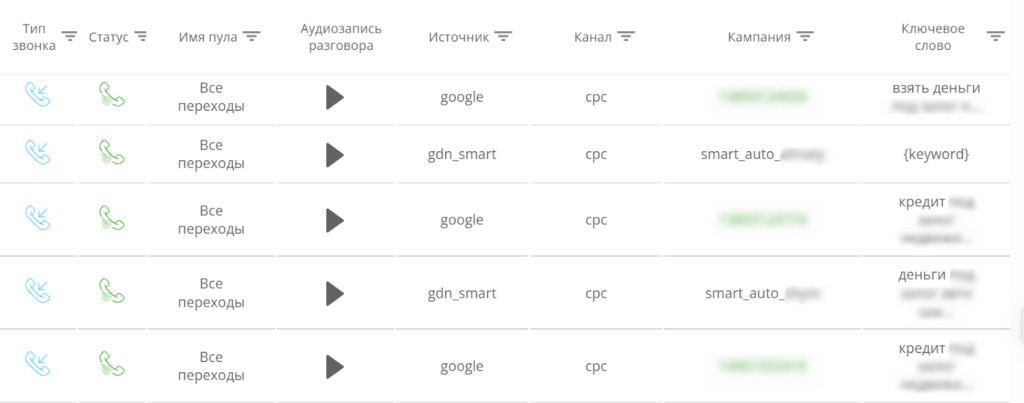
Task: Open filter for Статус column
Action: point(141,37)
